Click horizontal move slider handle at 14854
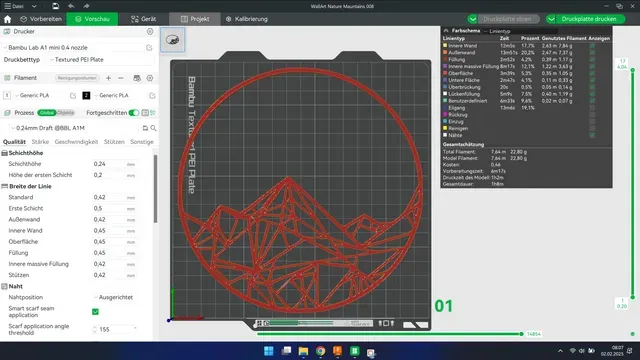The image size is (640, 360). [x=521, y=334]
